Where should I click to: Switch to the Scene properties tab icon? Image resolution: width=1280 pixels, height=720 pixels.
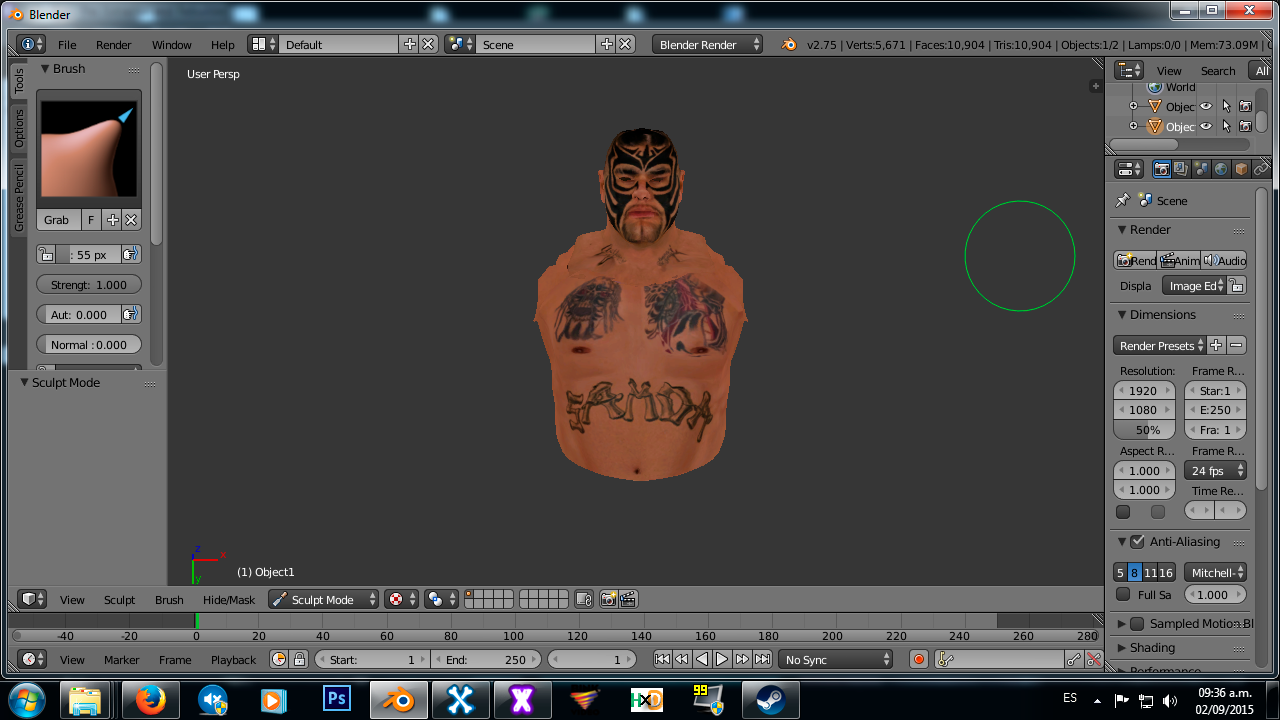point(1201,169)
